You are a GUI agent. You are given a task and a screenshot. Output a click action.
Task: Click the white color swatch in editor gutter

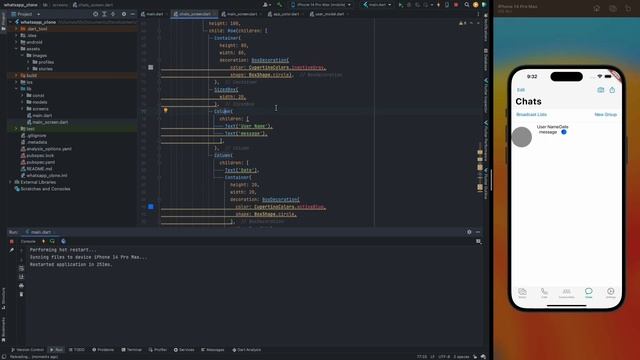pyautogui.click(x=151, y=67)
